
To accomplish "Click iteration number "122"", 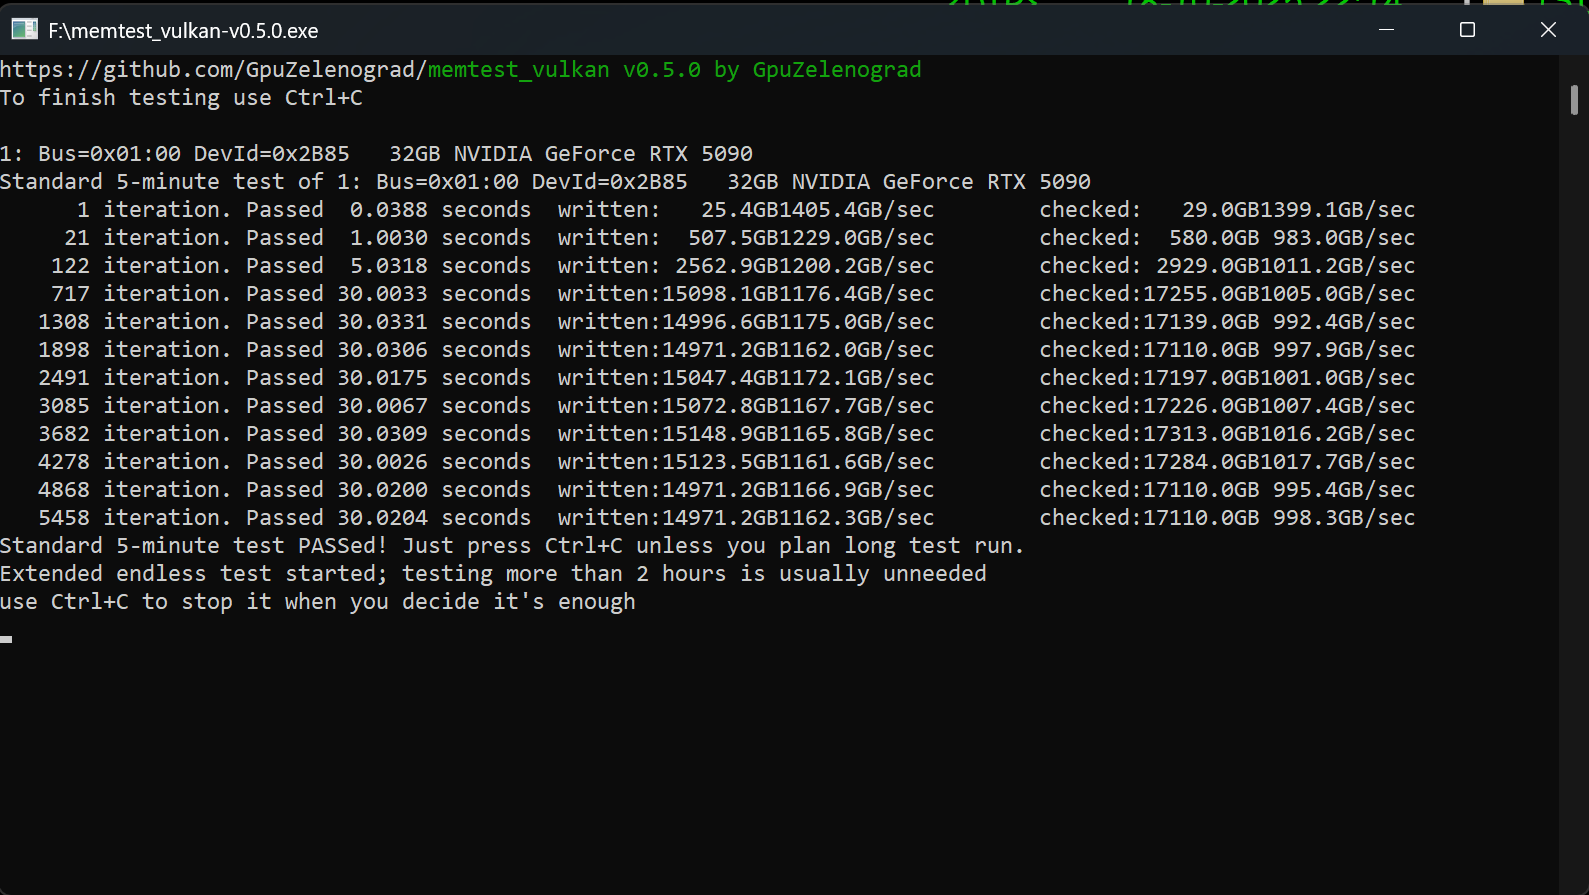I will (x=70, y=266).
